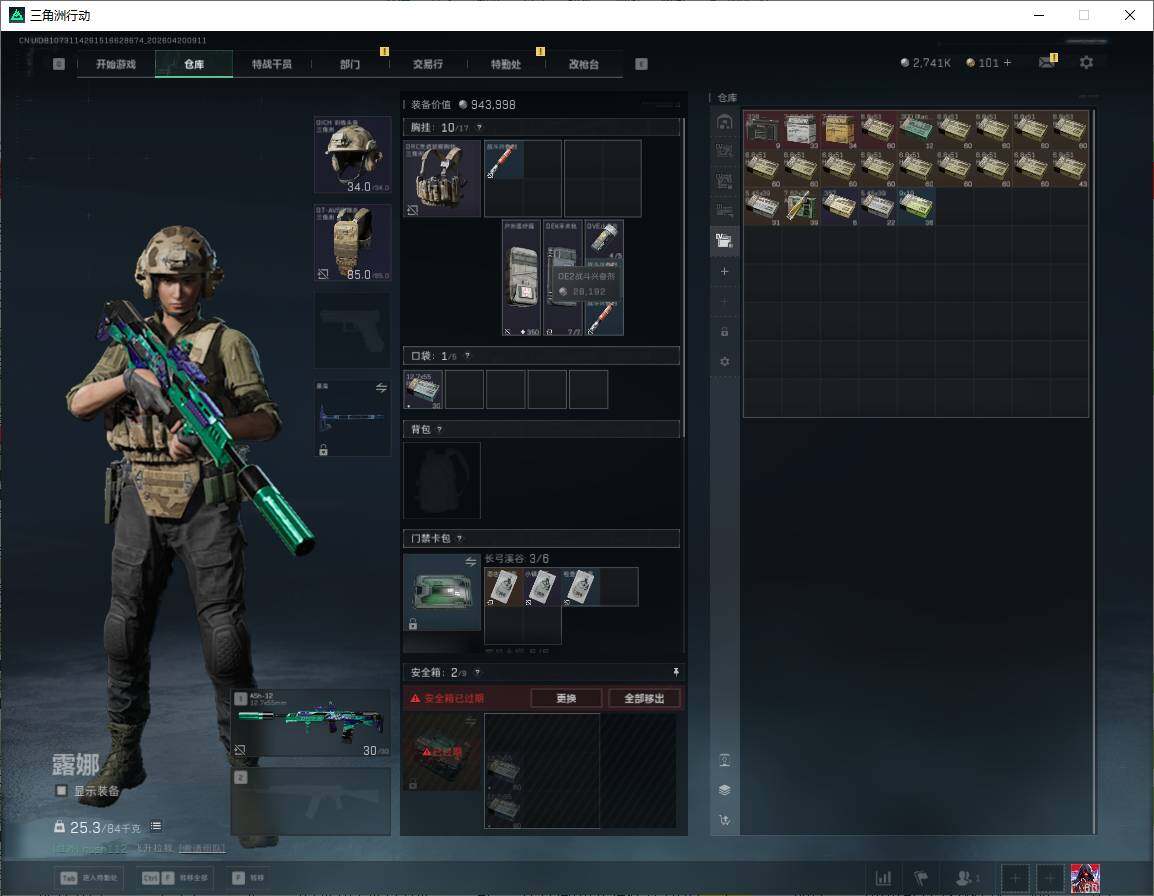
Task: Select the second stash container icon
Action: [x=724, y=152]
